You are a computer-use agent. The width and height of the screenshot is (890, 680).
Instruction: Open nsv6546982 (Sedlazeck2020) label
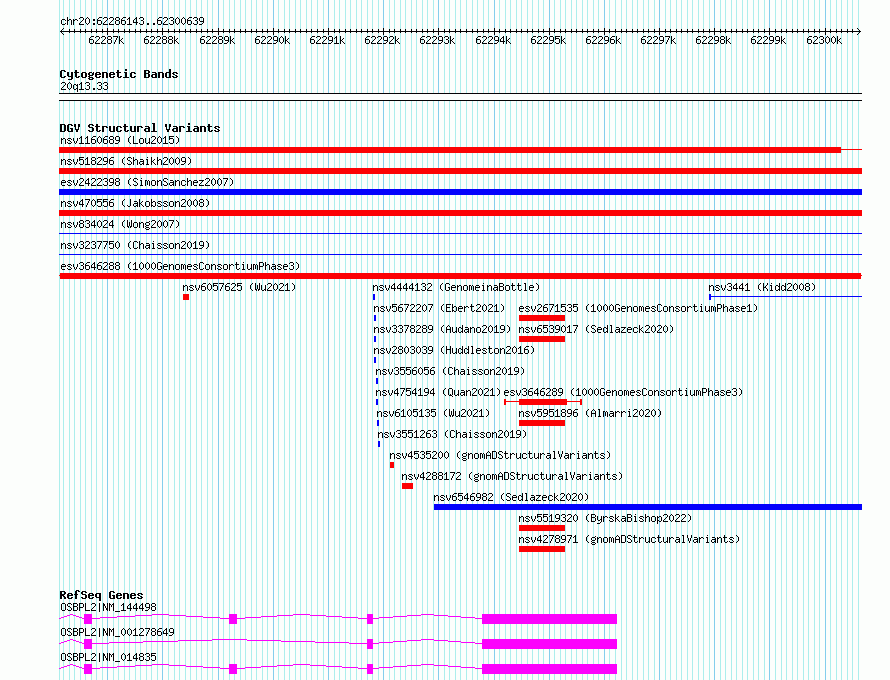tap(511, 497)
